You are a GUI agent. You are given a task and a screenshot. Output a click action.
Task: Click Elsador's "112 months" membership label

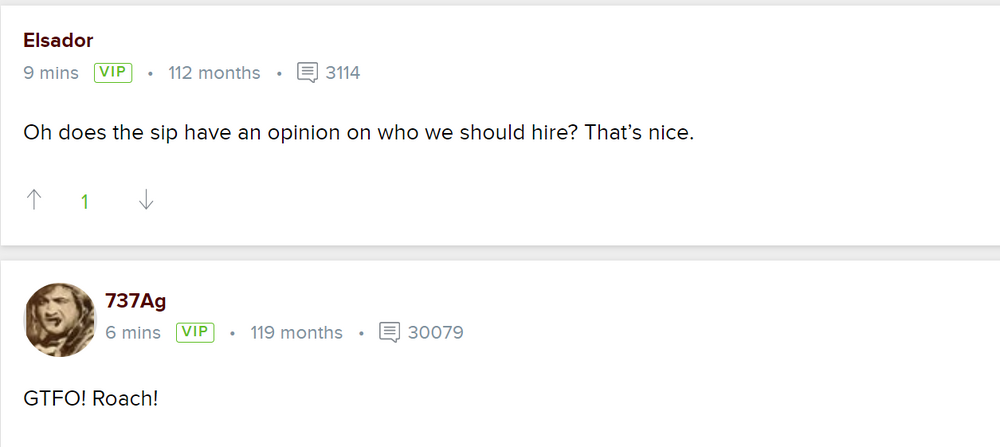(x=214, y=73)
